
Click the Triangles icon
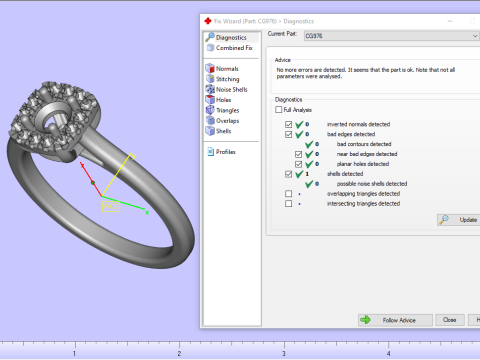[x=210, y=110]
